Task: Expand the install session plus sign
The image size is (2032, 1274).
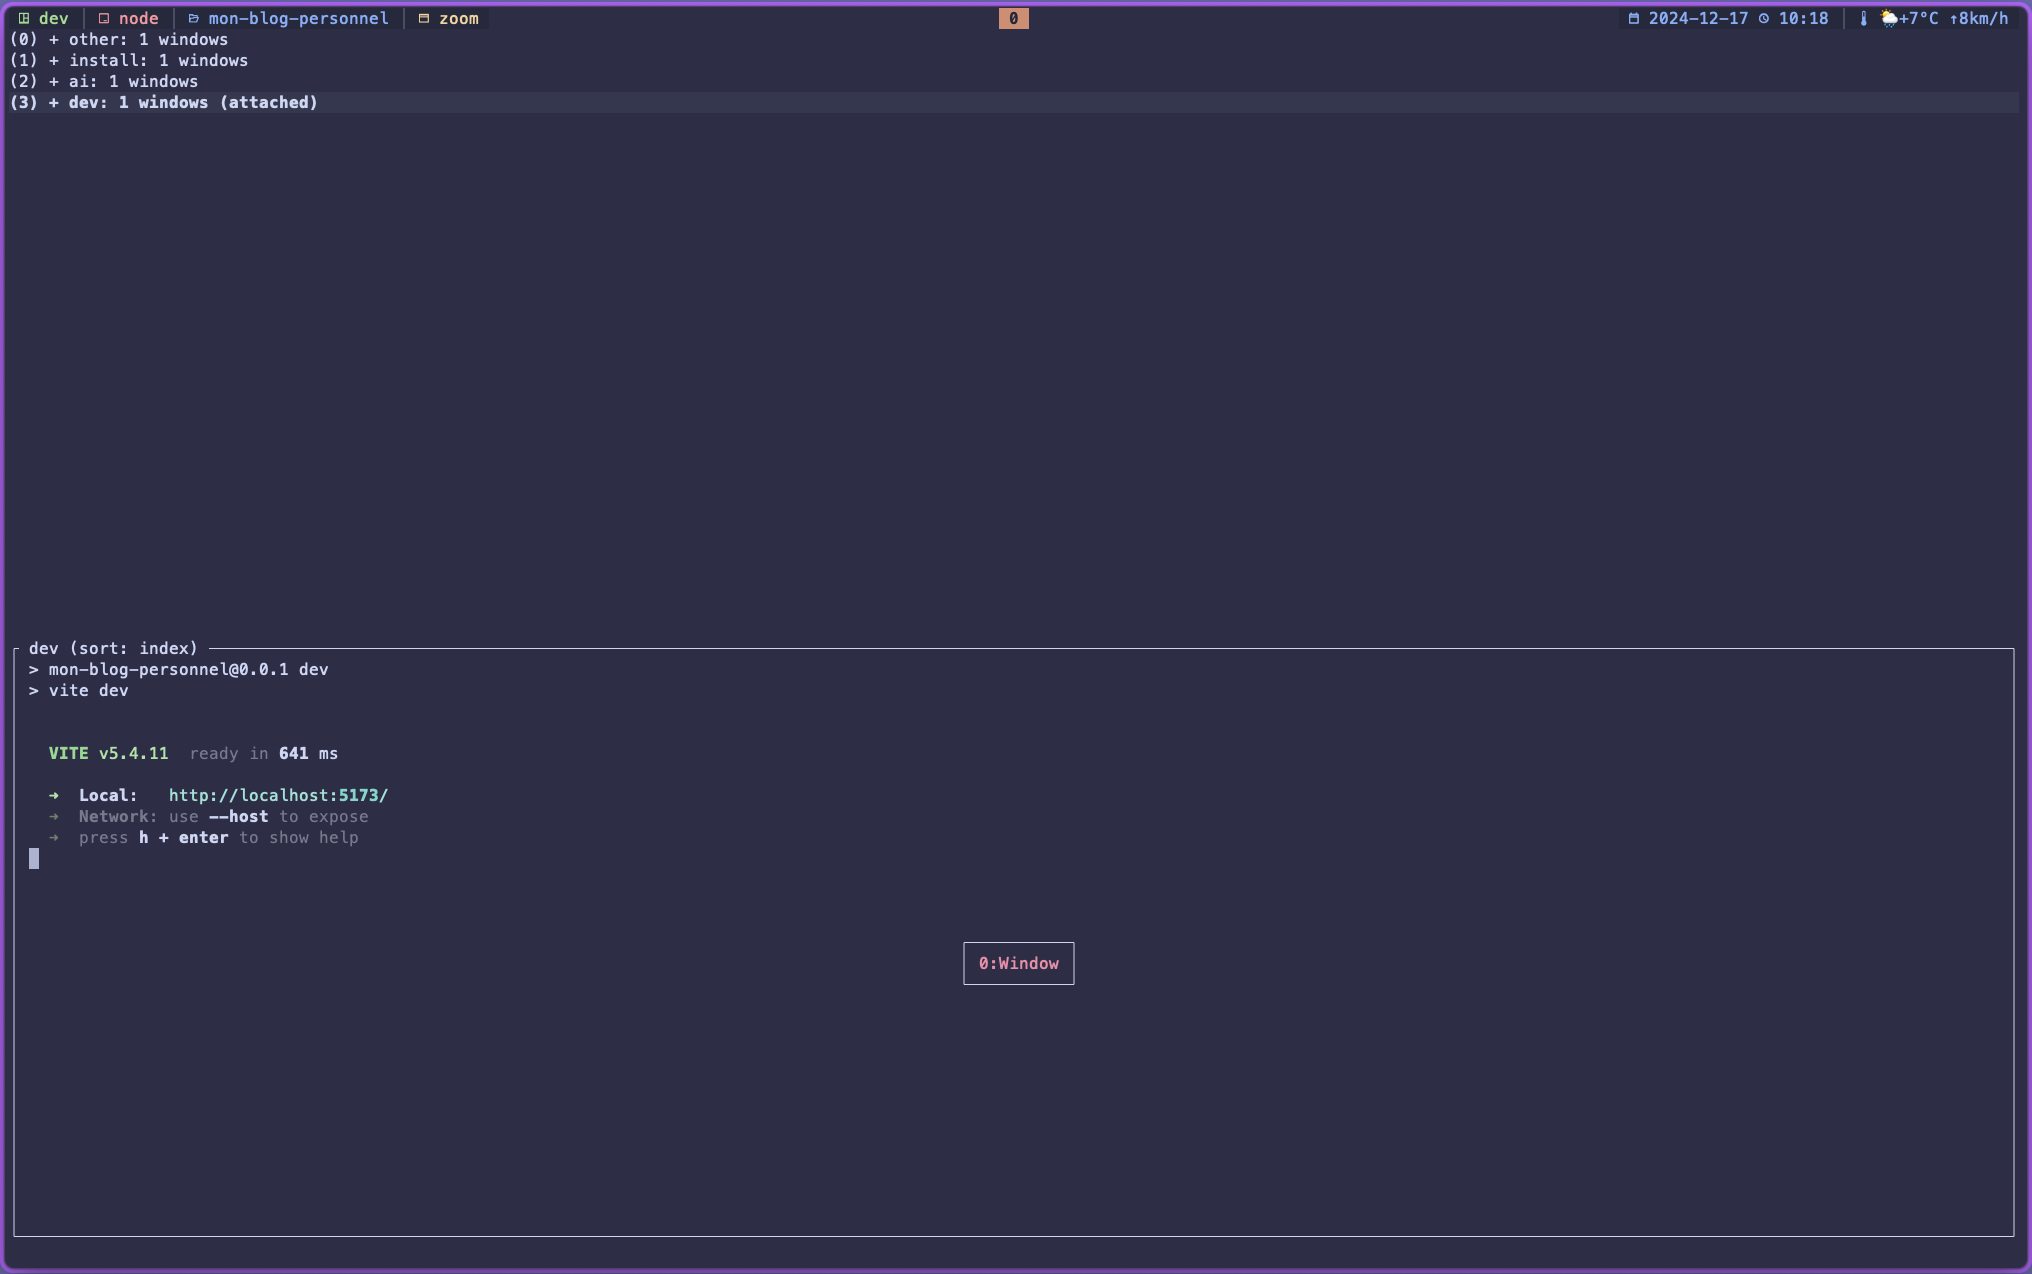Action: [x=54, y=60]
